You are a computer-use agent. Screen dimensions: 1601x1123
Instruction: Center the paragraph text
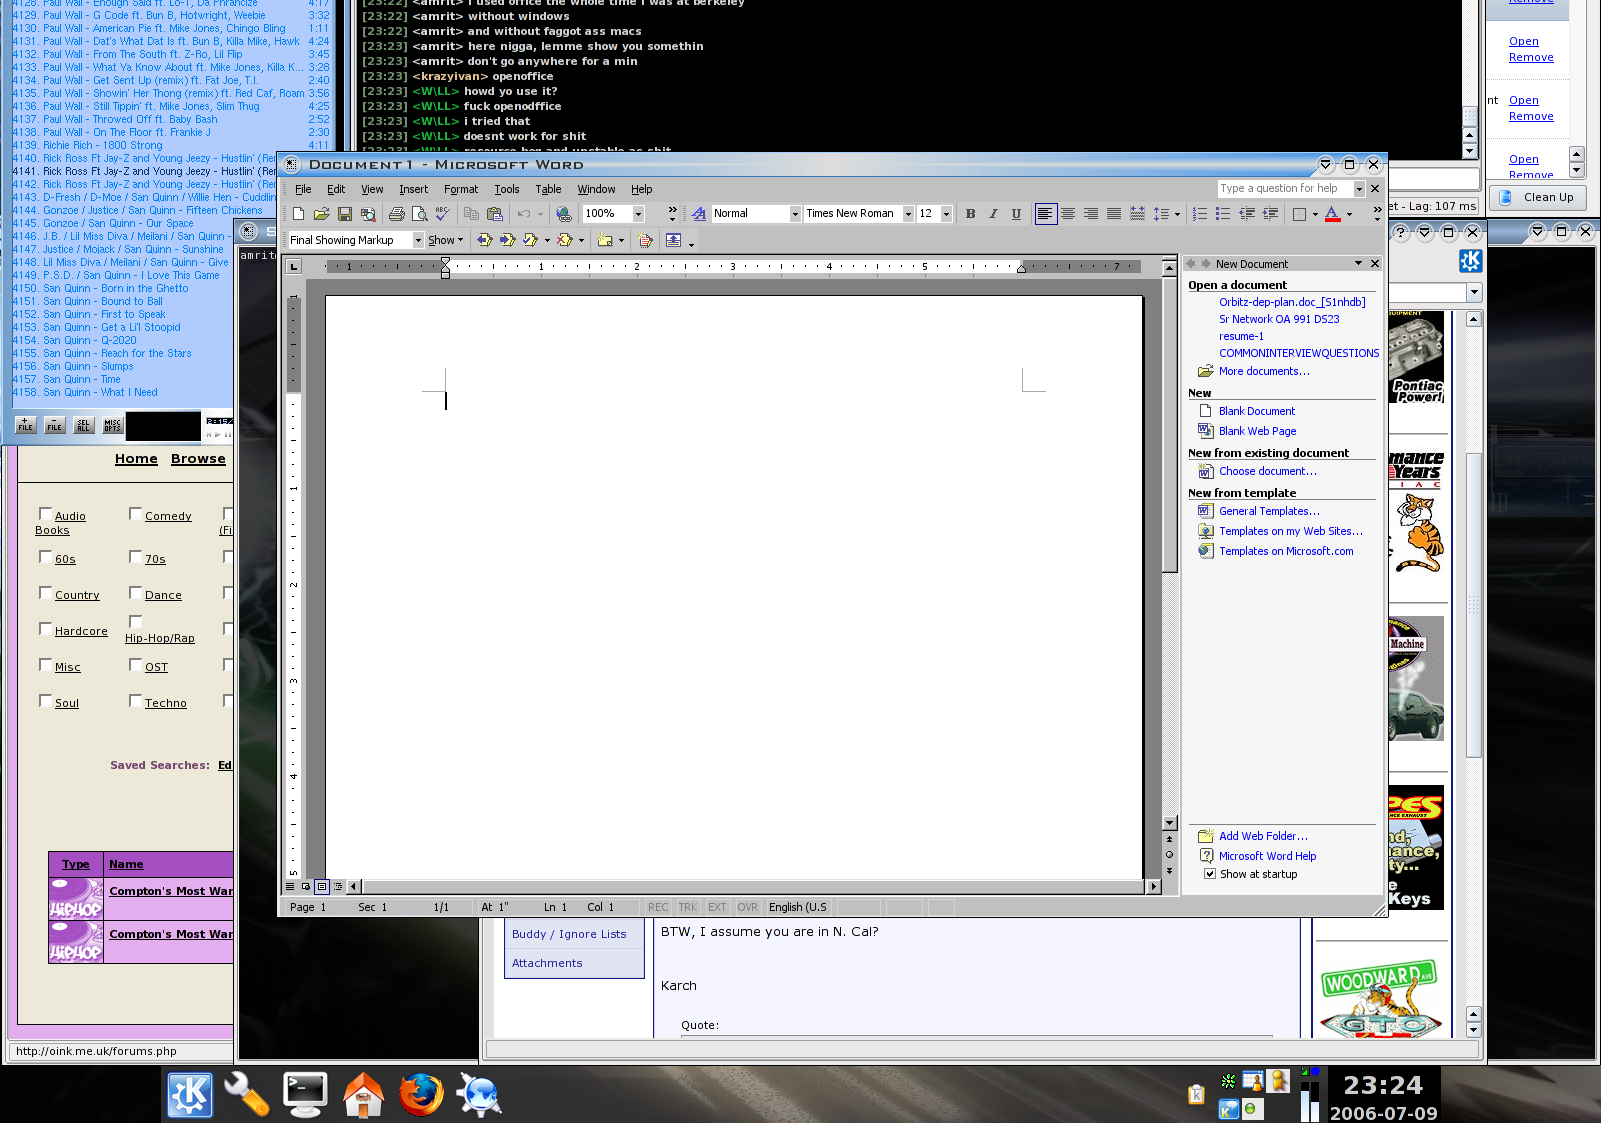1068,214
